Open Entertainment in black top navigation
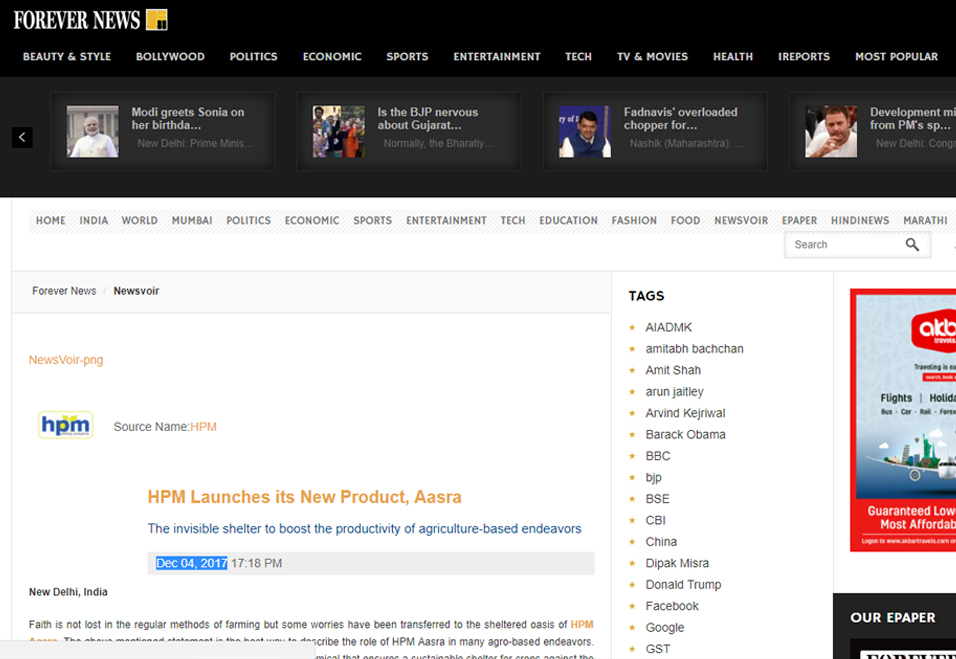 (497, 57)
